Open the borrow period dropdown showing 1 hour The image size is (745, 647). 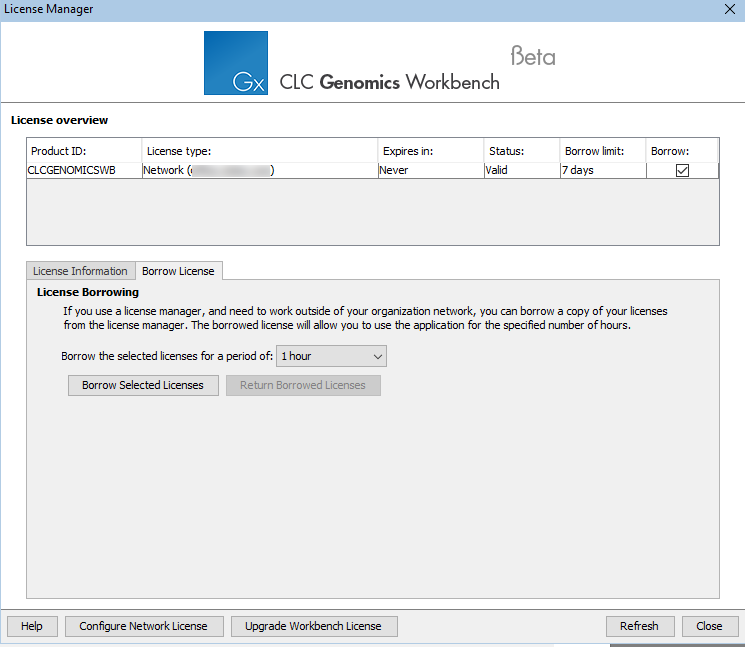[331, 356]
